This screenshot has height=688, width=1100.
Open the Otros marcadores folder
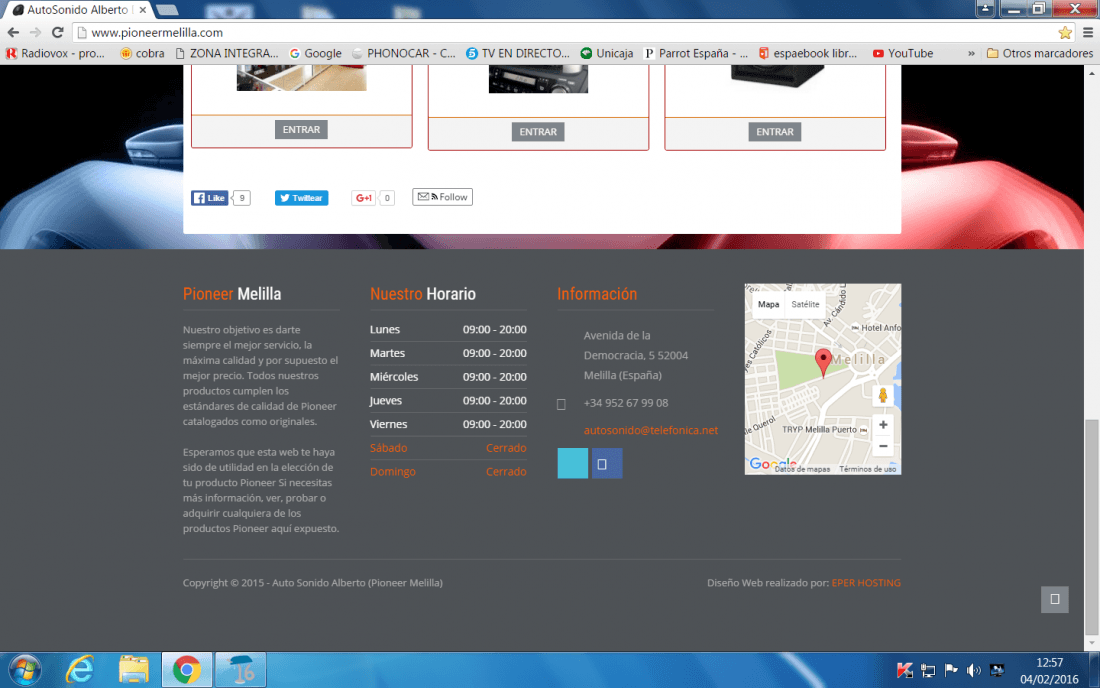pyautogui.click(x=1040, y=53)
